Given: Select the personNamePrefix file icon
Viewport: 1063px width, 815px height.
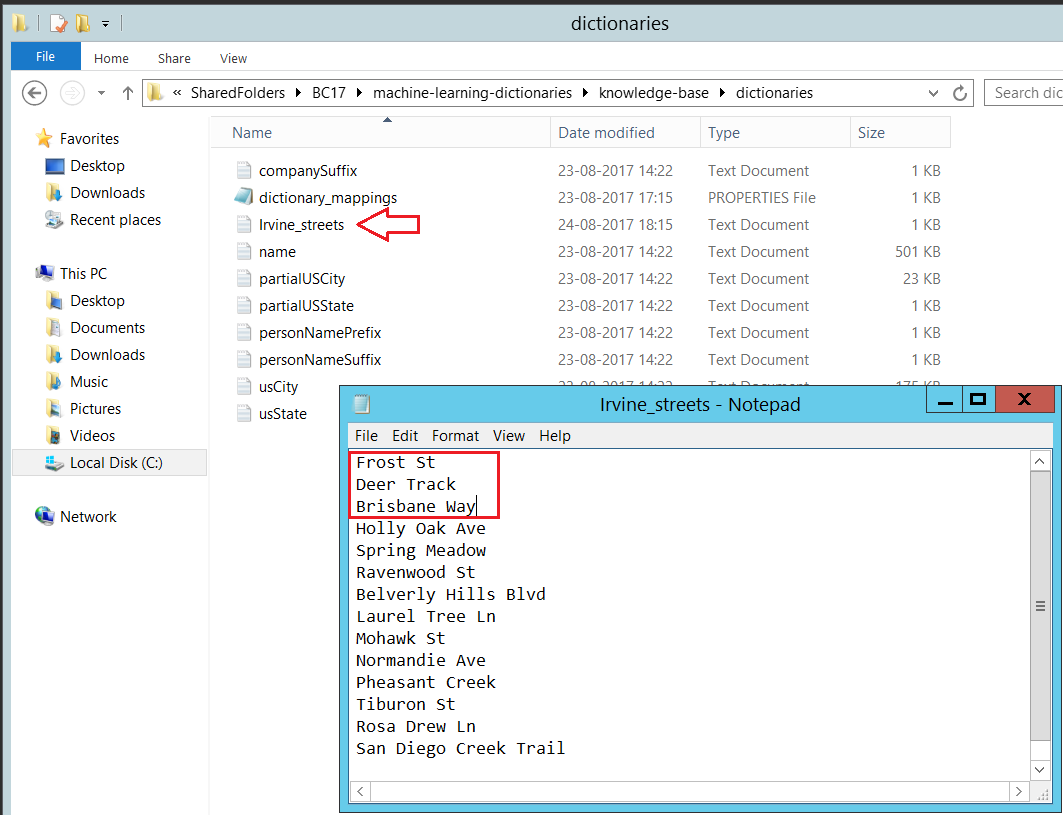Looking at the screenshot, I should point(244,333).
